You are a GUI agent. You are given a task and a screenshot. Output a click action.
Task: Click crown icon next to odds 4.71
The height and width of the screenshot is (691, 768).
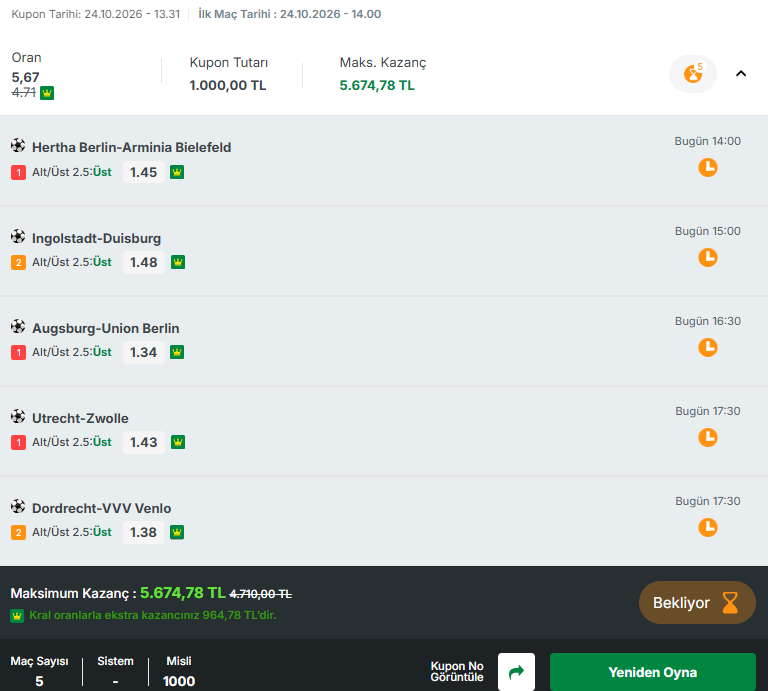tap(47, 93)
